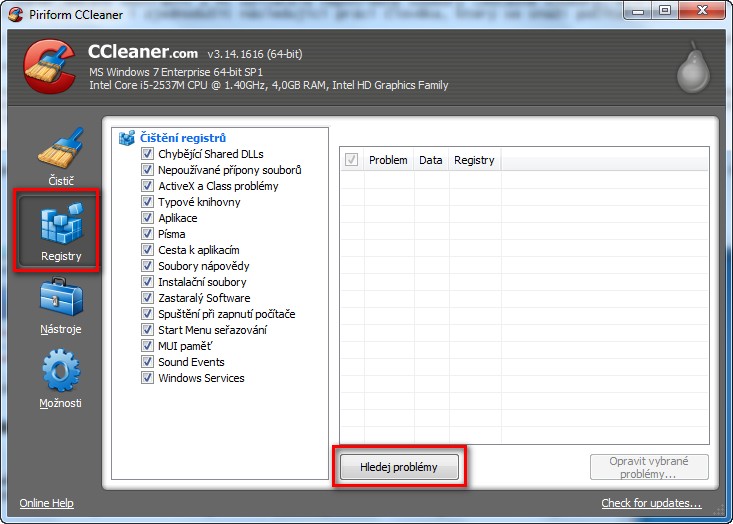Uncheck Instalační soubory

[147, 282]
